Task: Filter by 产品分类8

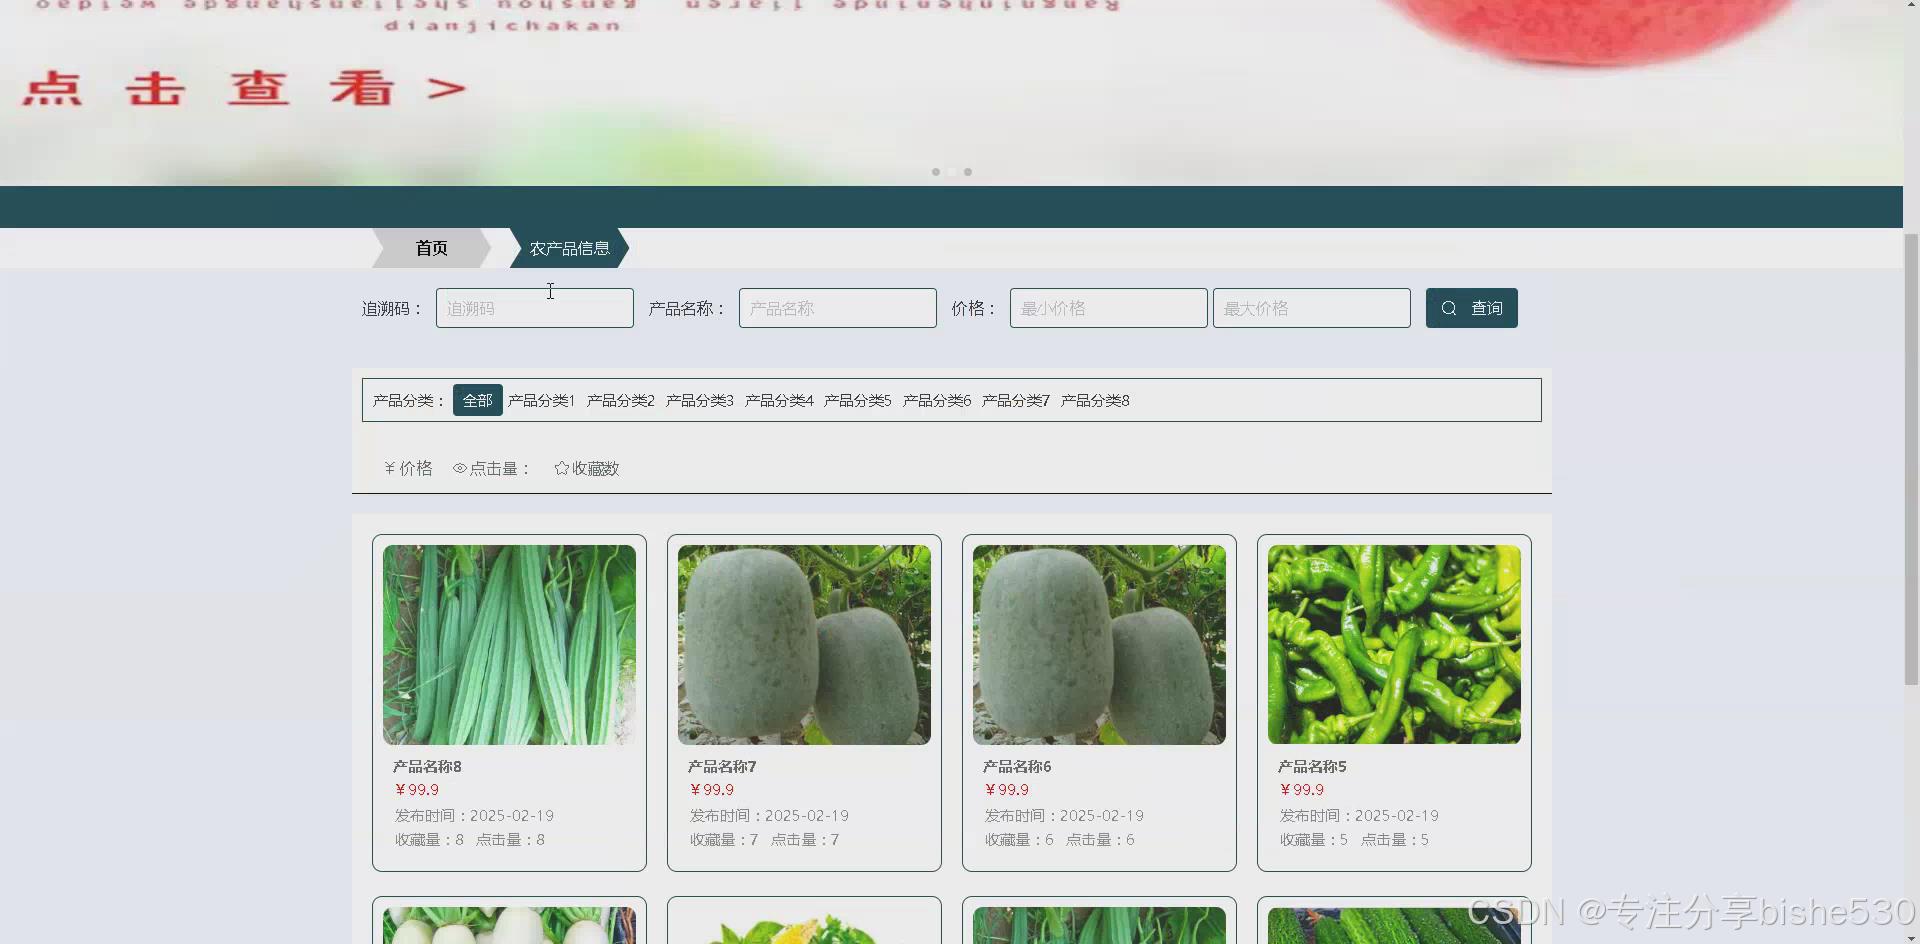Action: tap(1095, 400)
